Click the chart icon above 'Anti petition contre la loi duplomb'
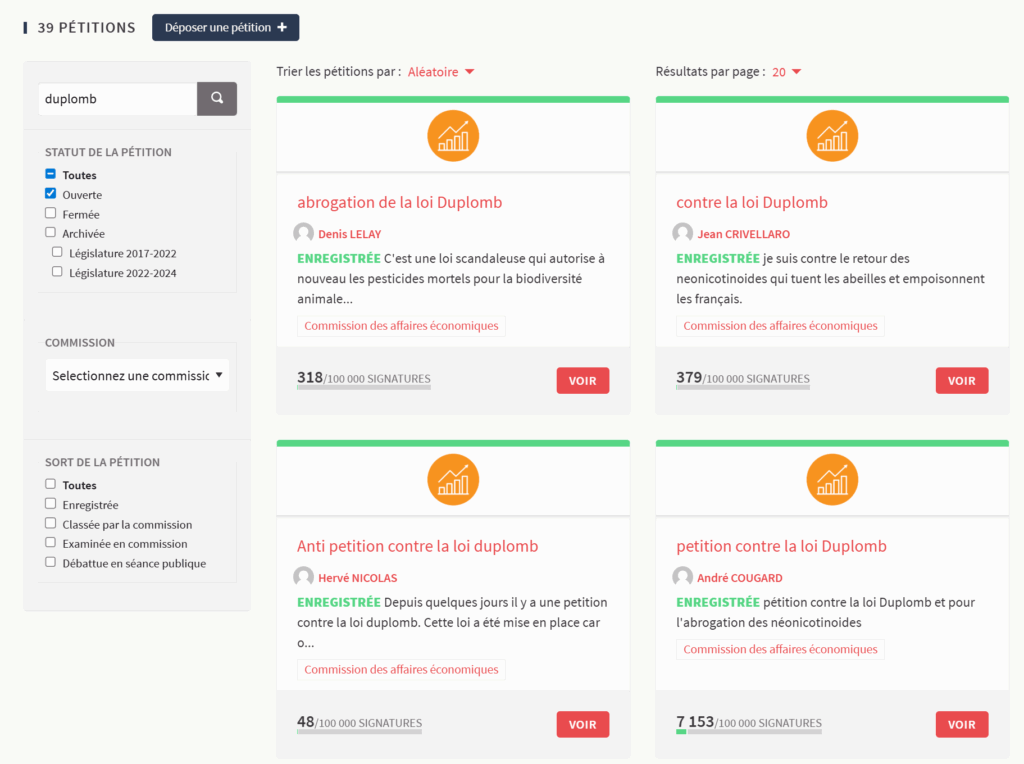 pyautogui.click(x=453, y=480)
